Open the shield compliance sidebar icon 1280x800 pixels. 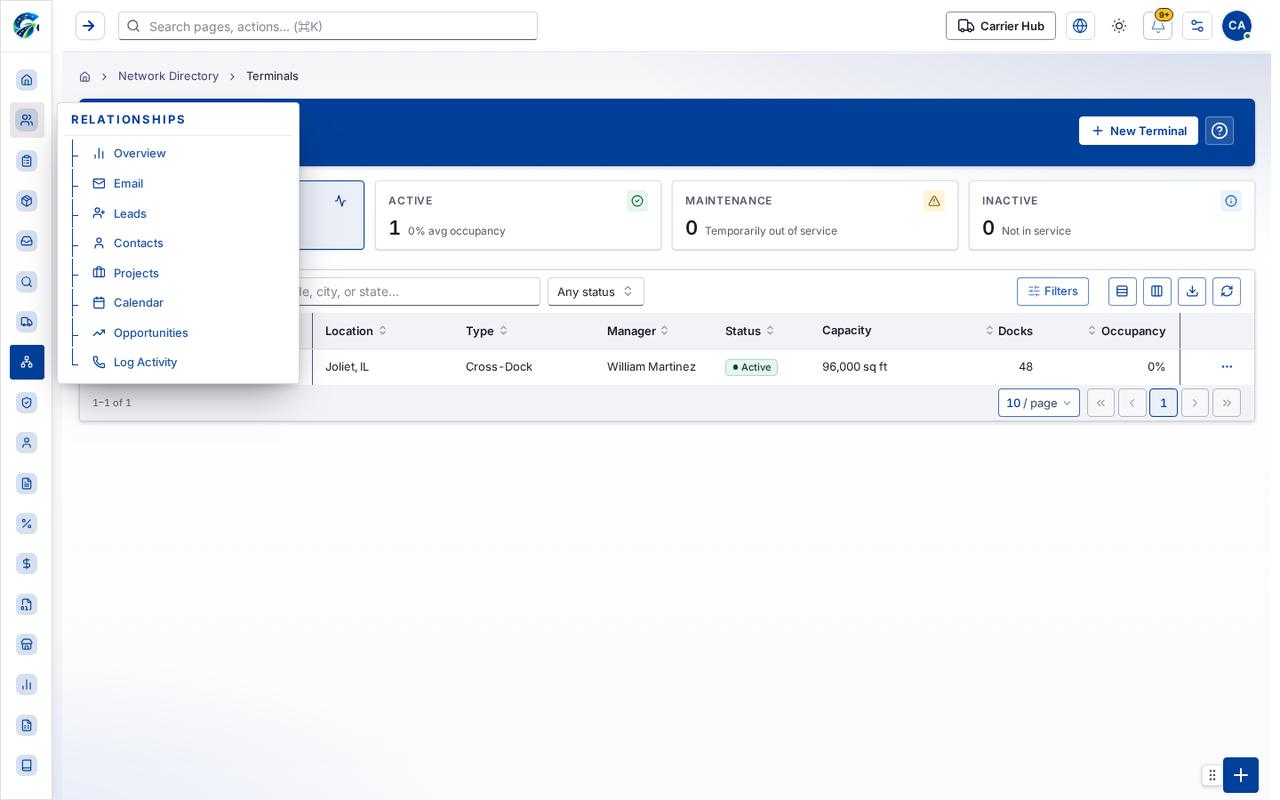(27, 402)
